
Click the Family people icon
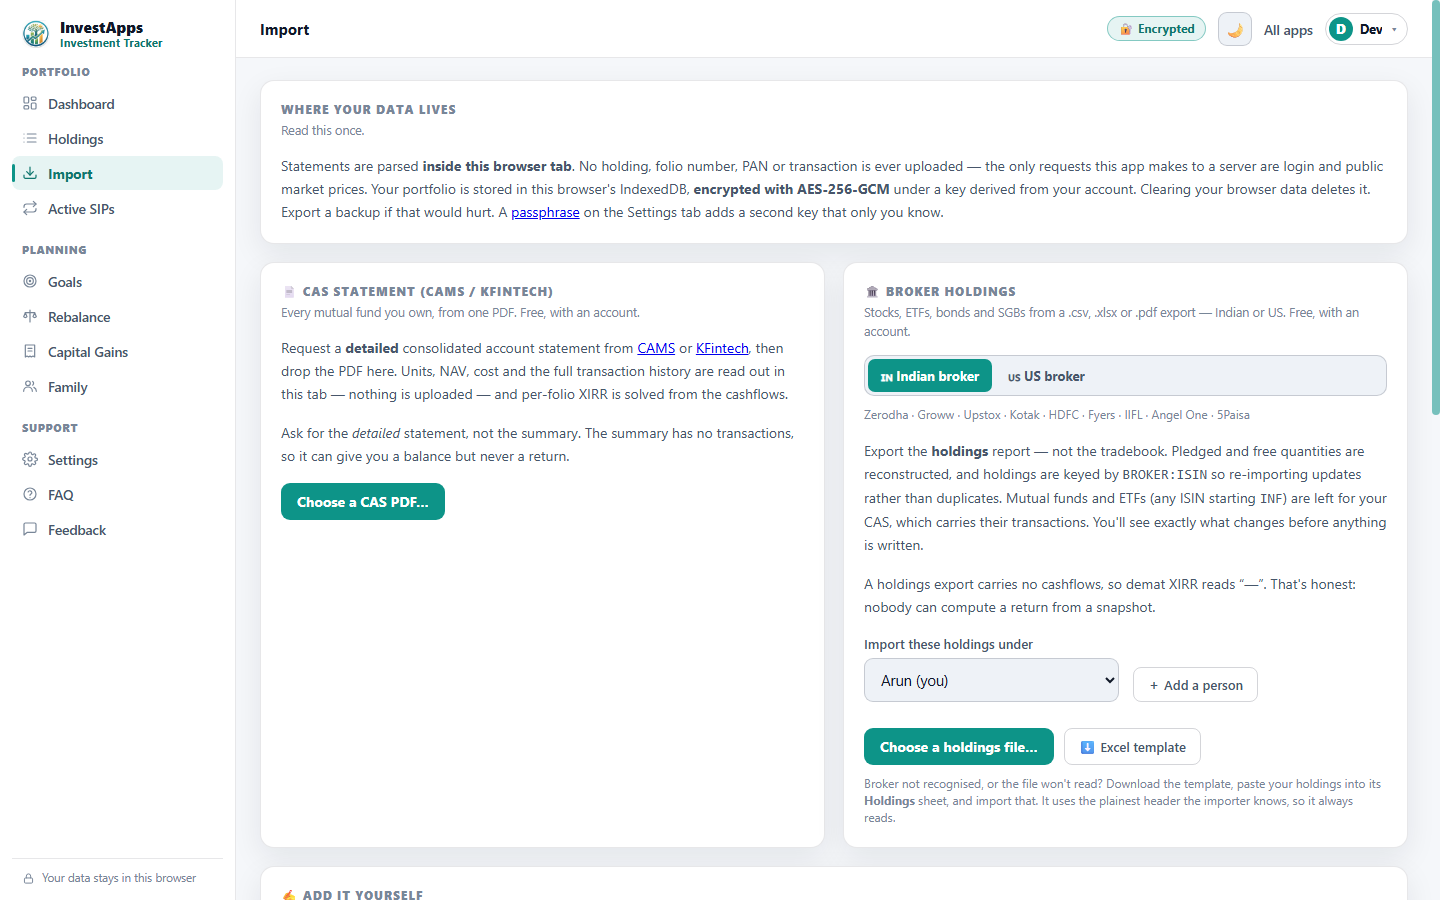pos(30,386)
